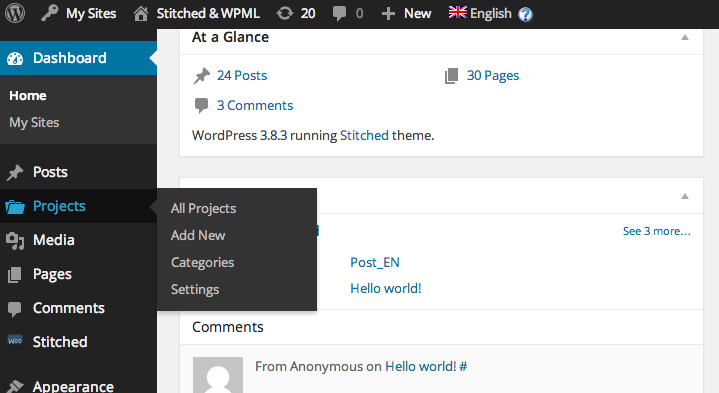Select All Projects in flyout menu
The image size is (719, 393).
(x=204, y=209)
